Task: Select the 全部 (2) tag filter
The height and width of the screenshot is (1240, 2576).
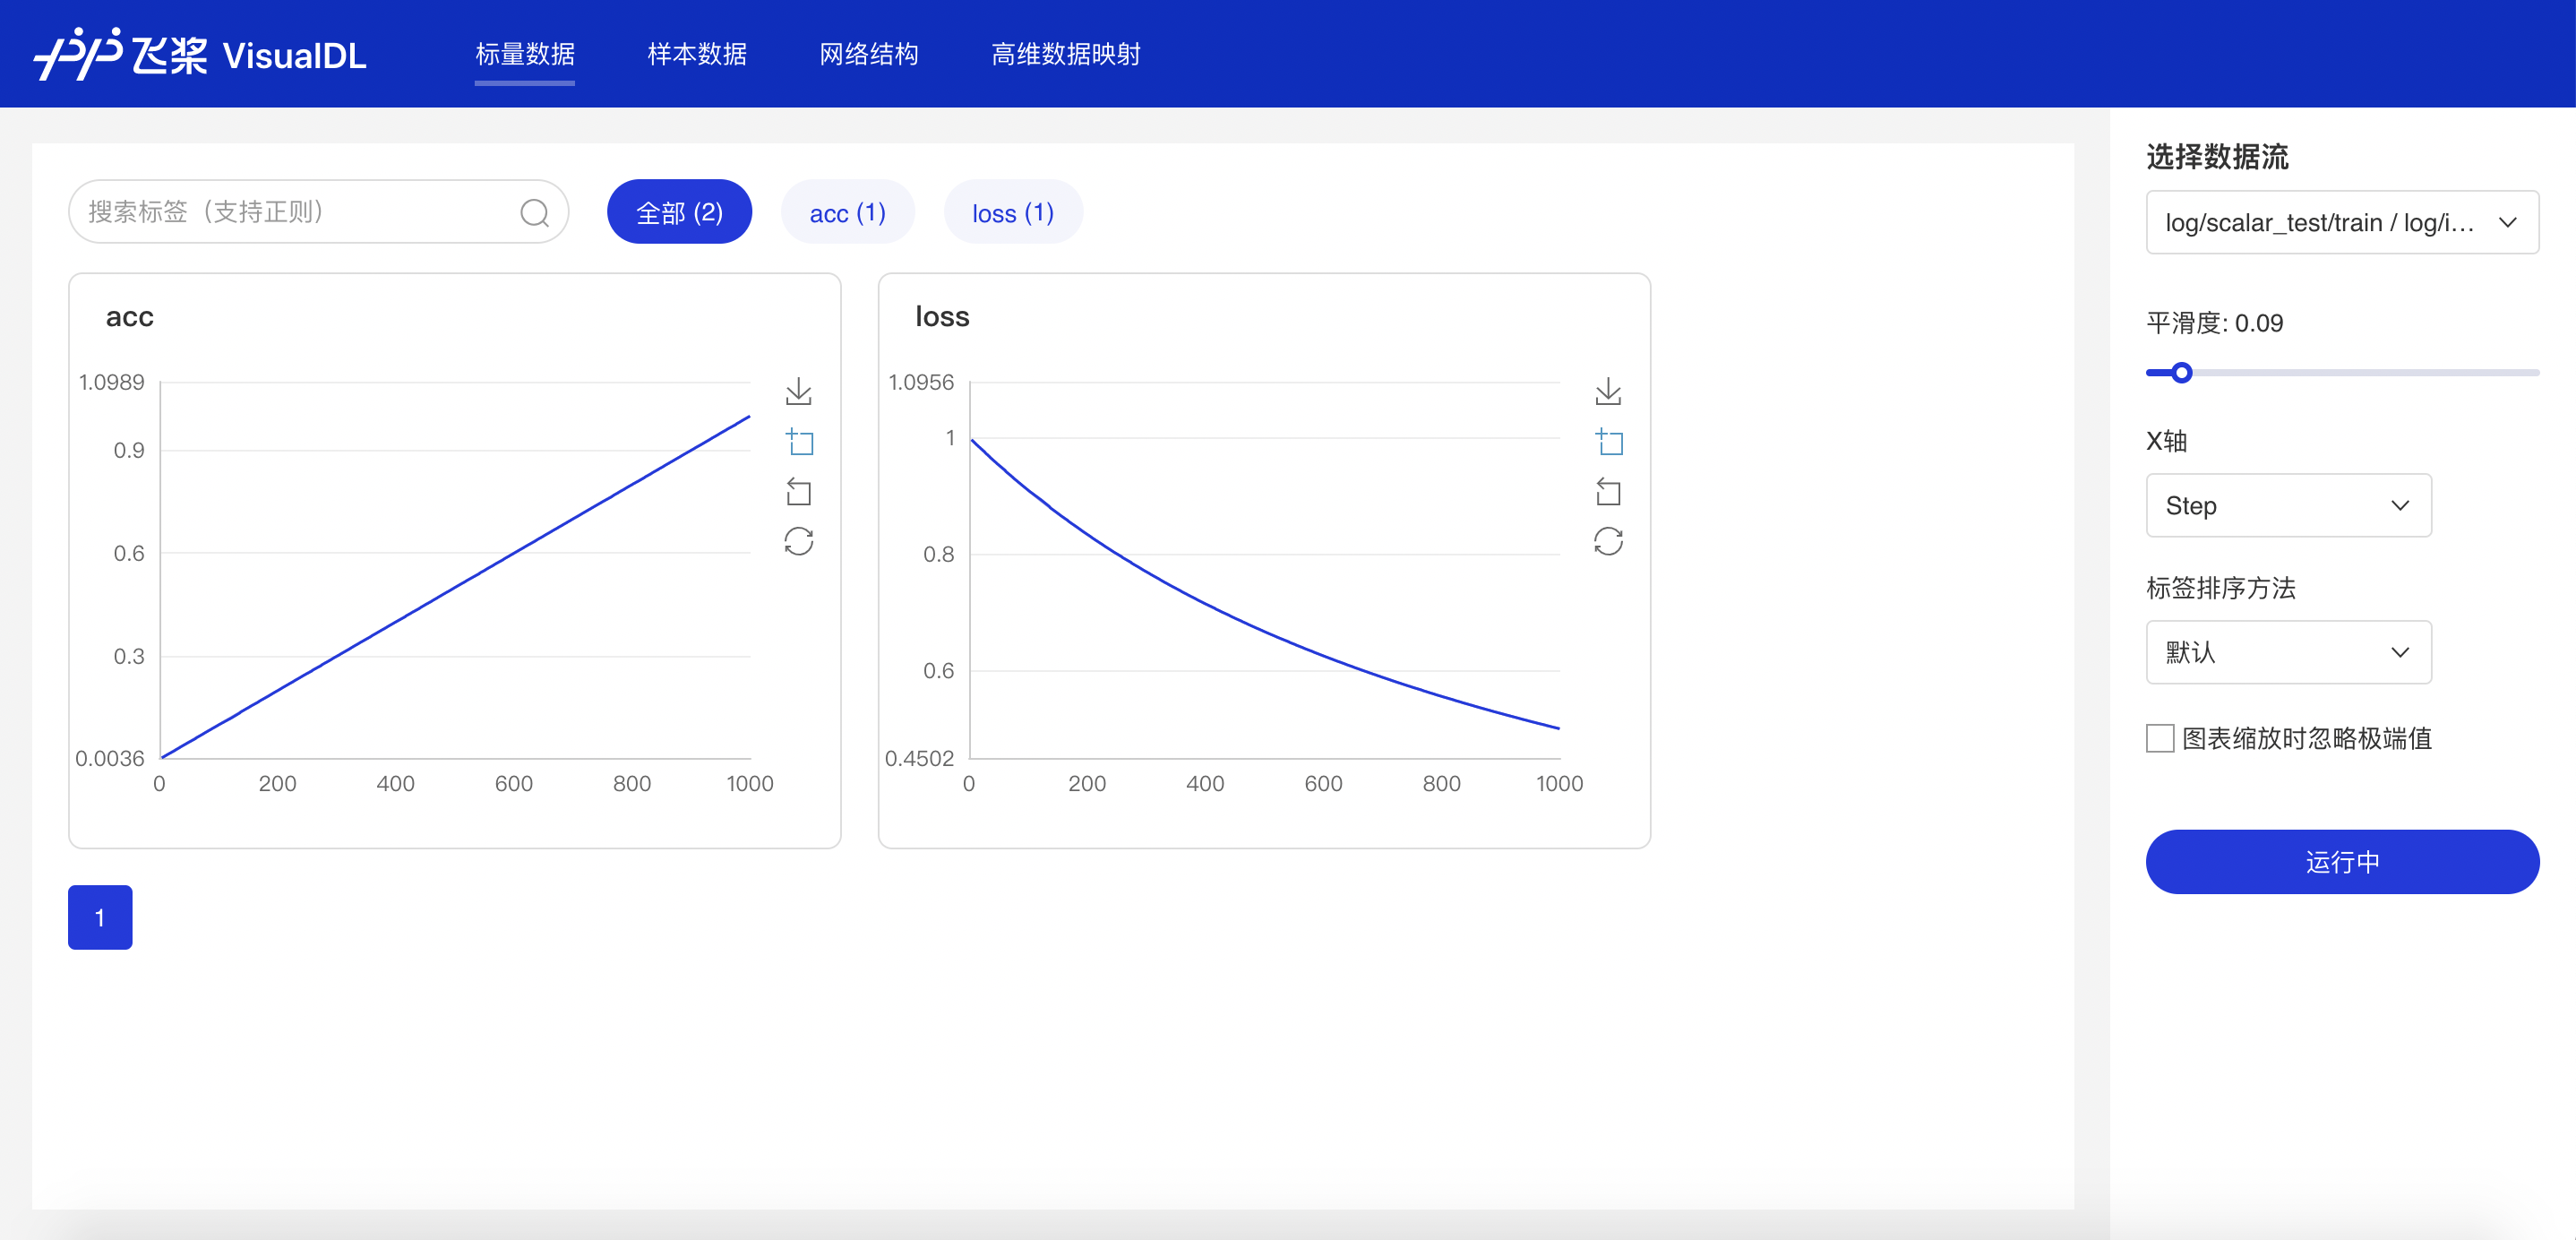Action: (x=679, y=212)
